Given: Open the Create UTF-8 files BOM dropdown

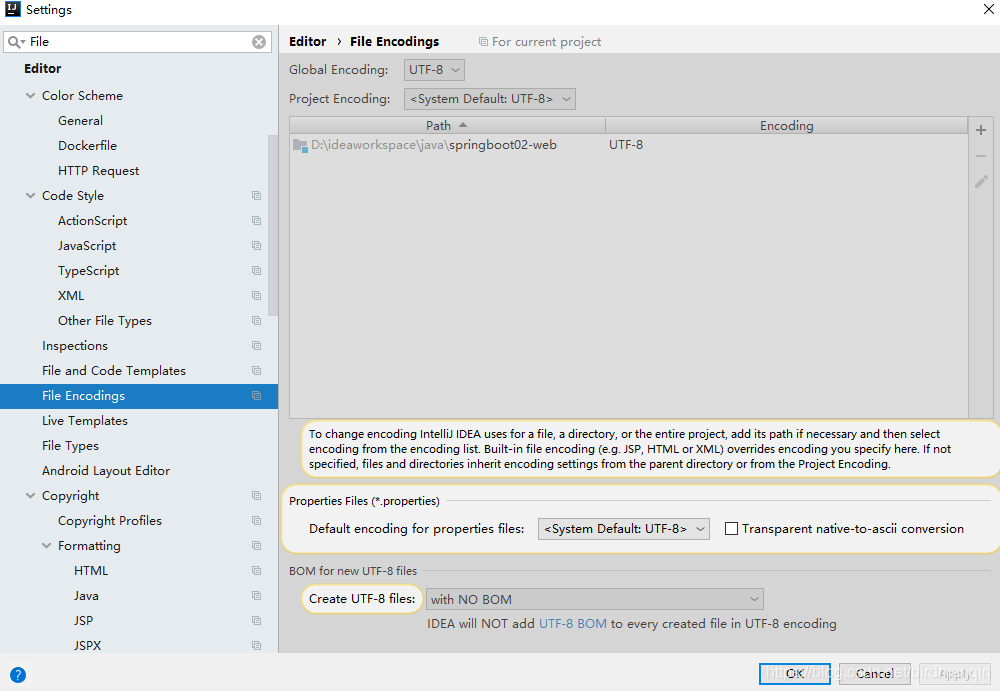Looking at the screenshot, I should [x=594, y=599].
